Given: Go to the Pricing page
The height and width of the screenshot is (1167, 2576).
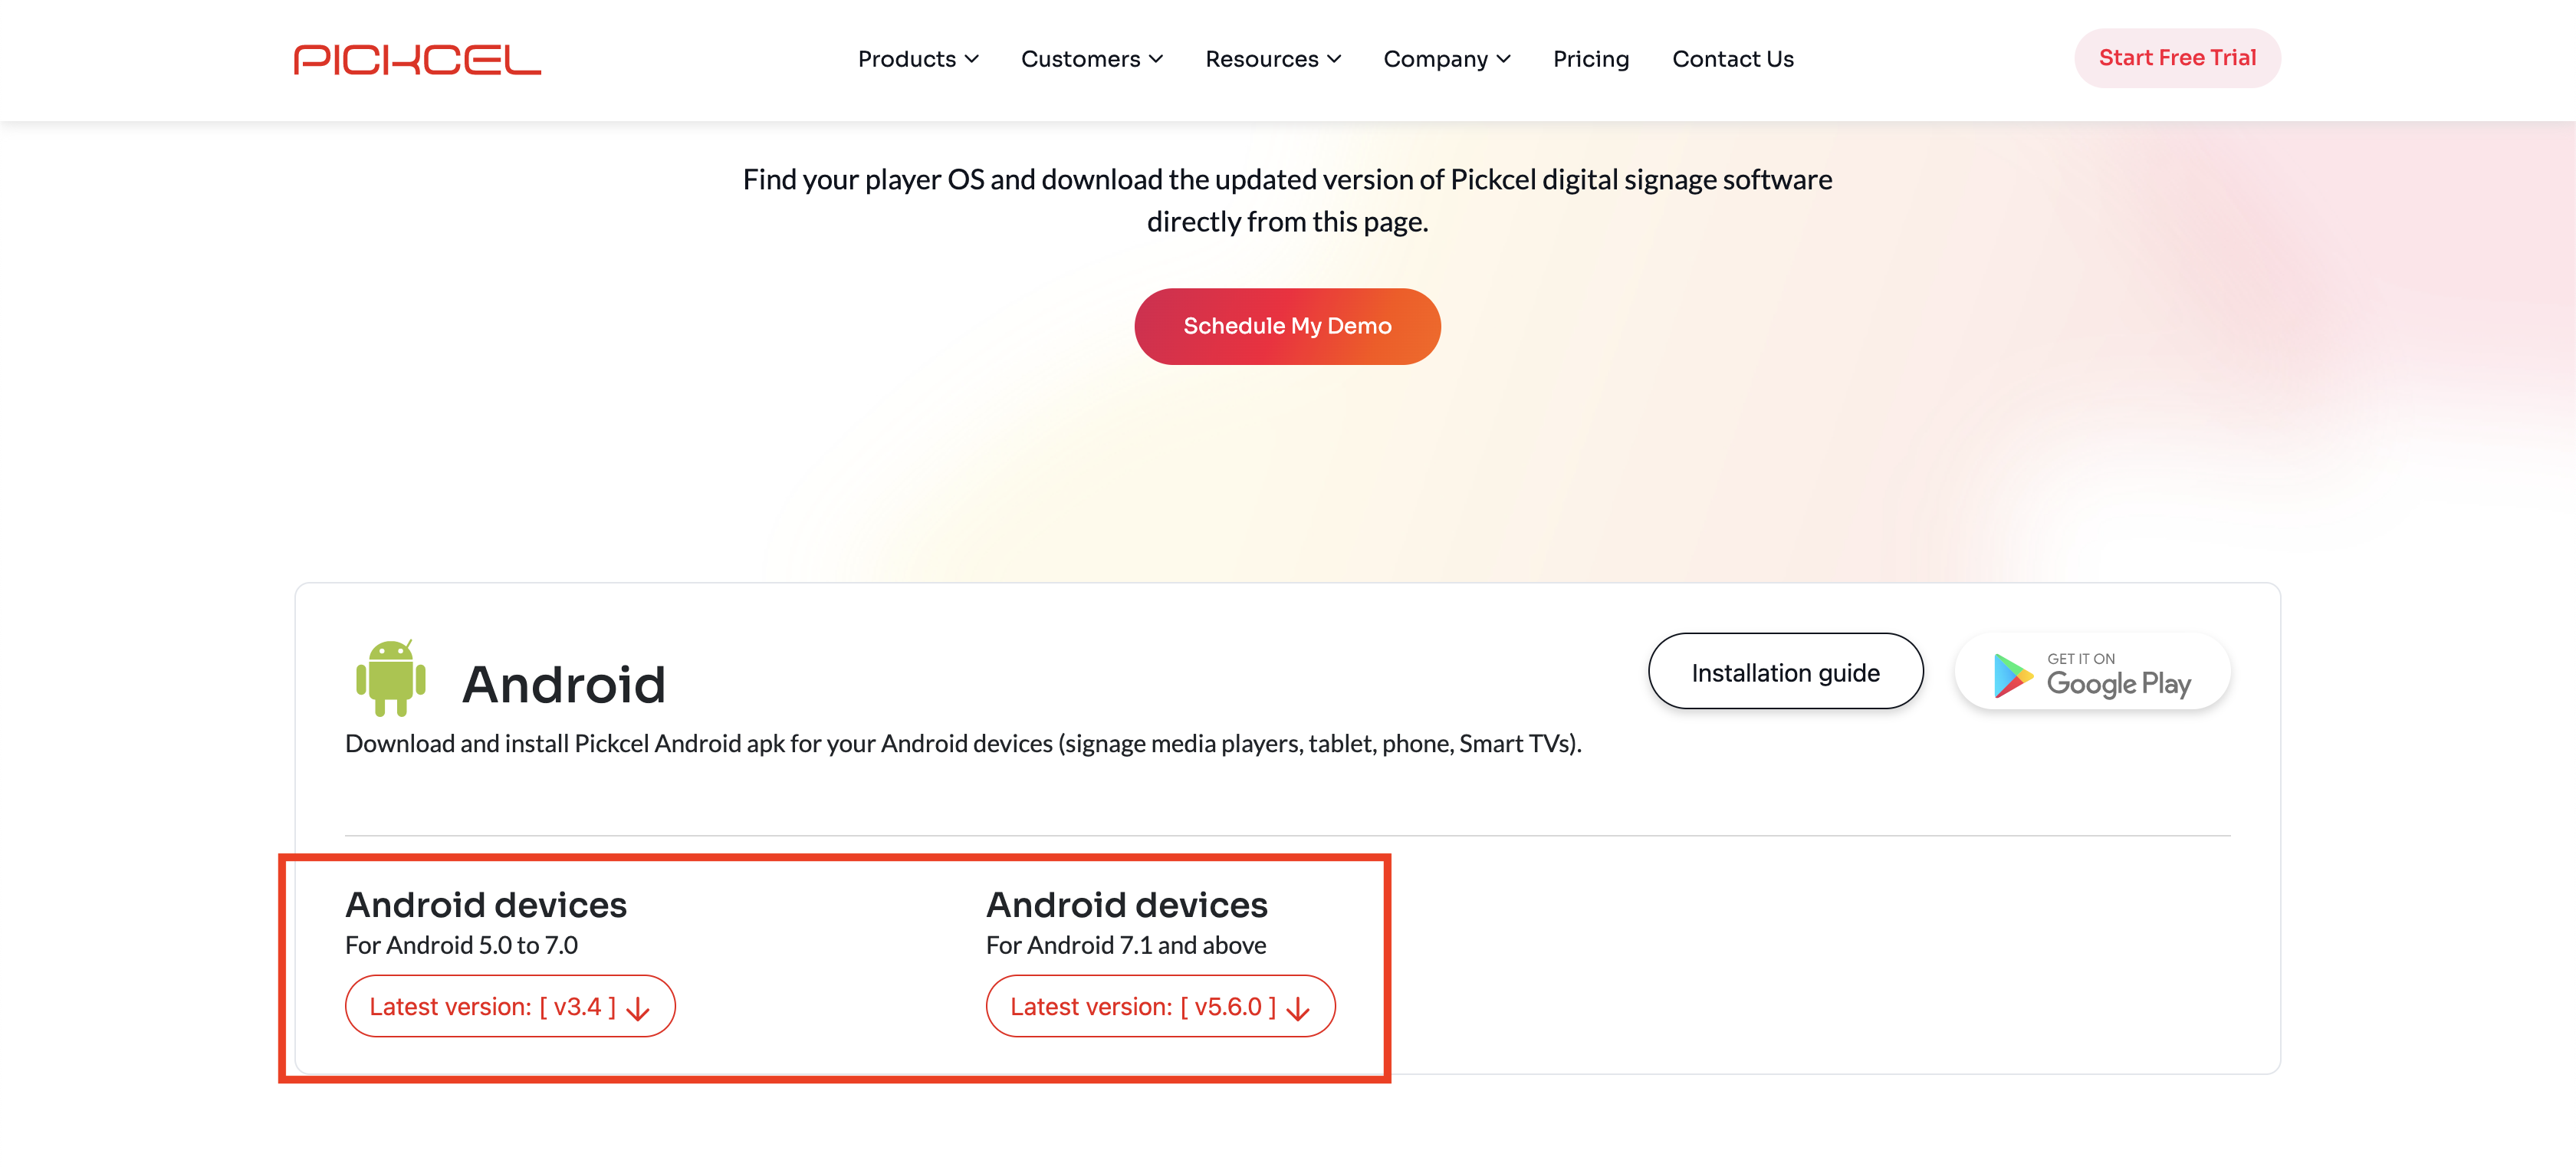Looking at the screenshot, I should click(1591, 59).
